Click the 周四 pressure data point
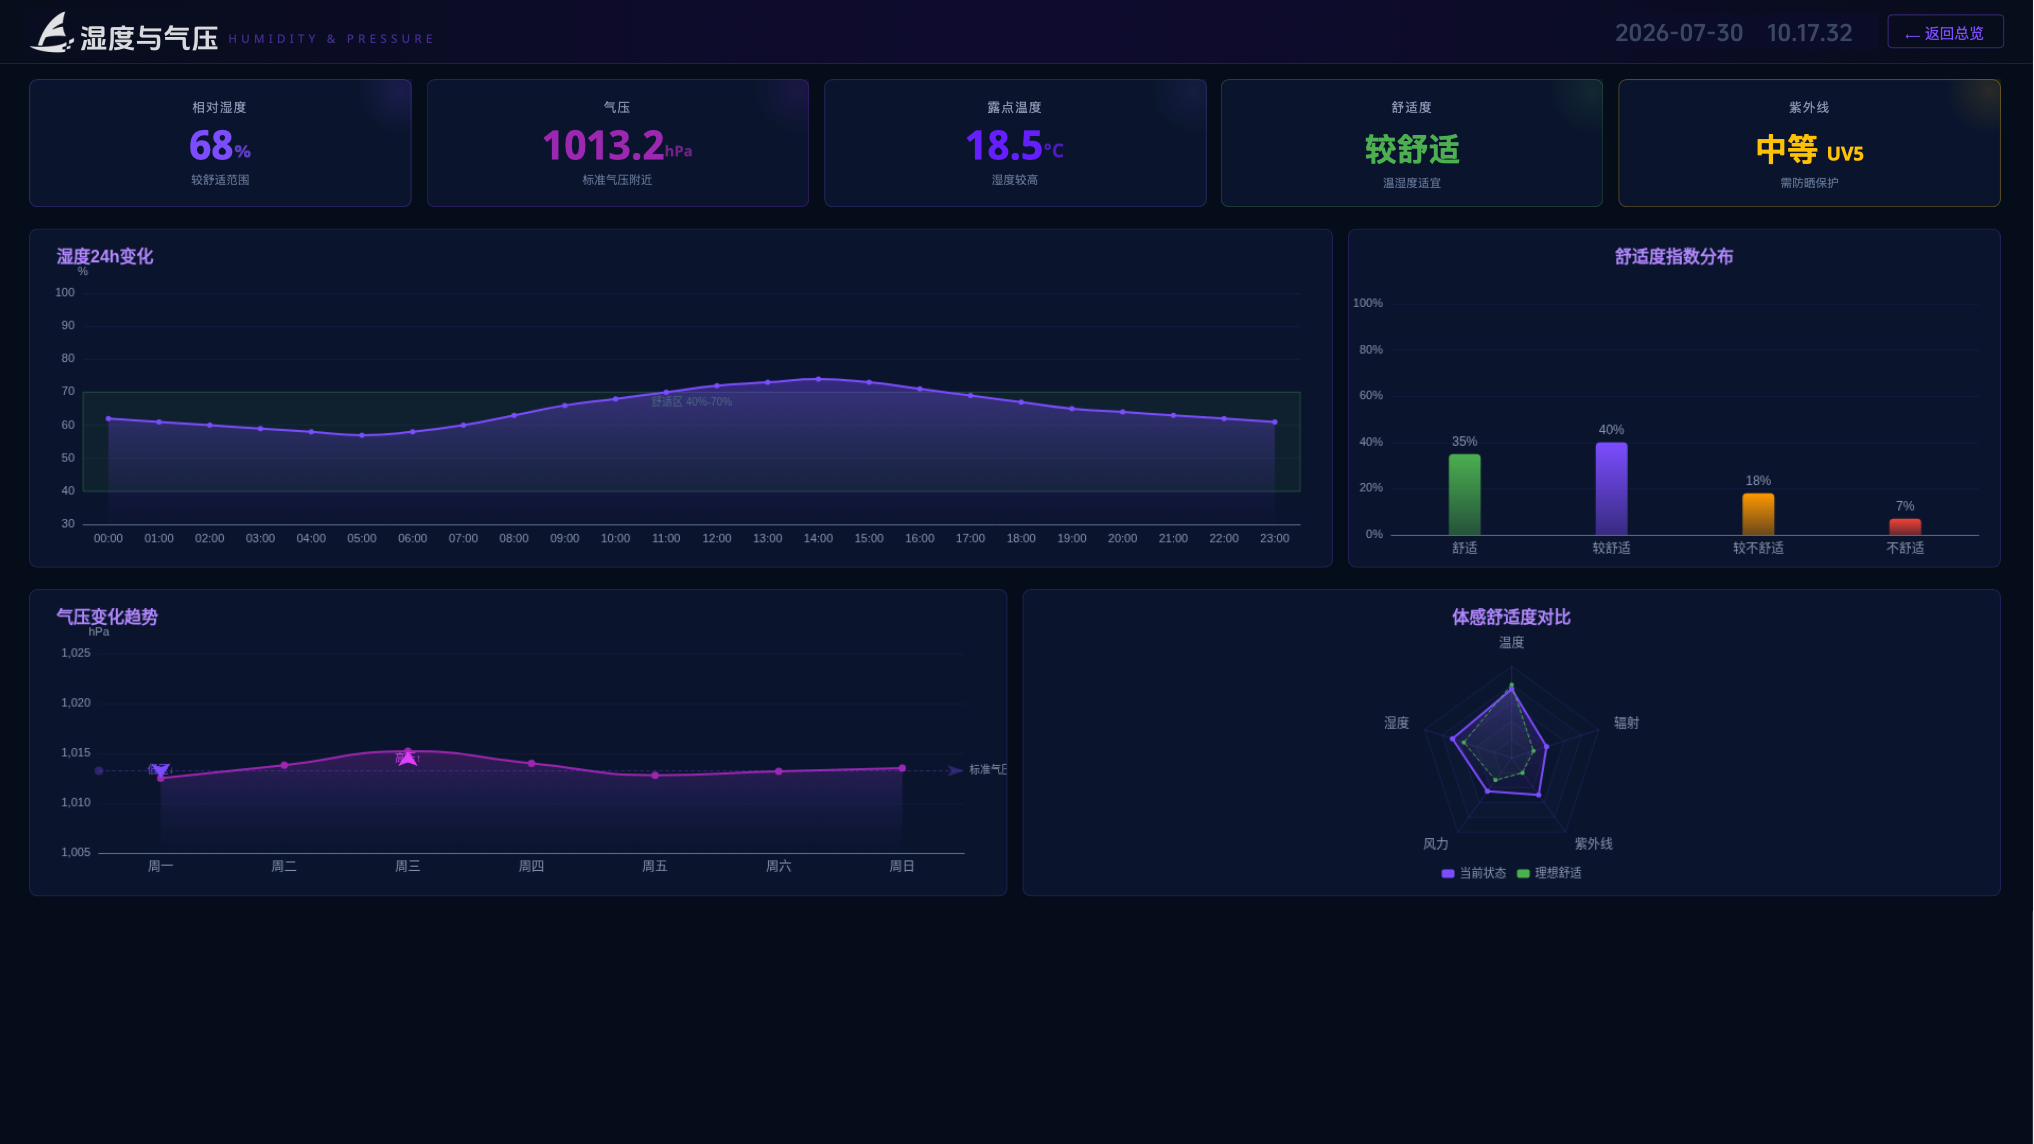2034x1144 pixels. tap(531, 763)
